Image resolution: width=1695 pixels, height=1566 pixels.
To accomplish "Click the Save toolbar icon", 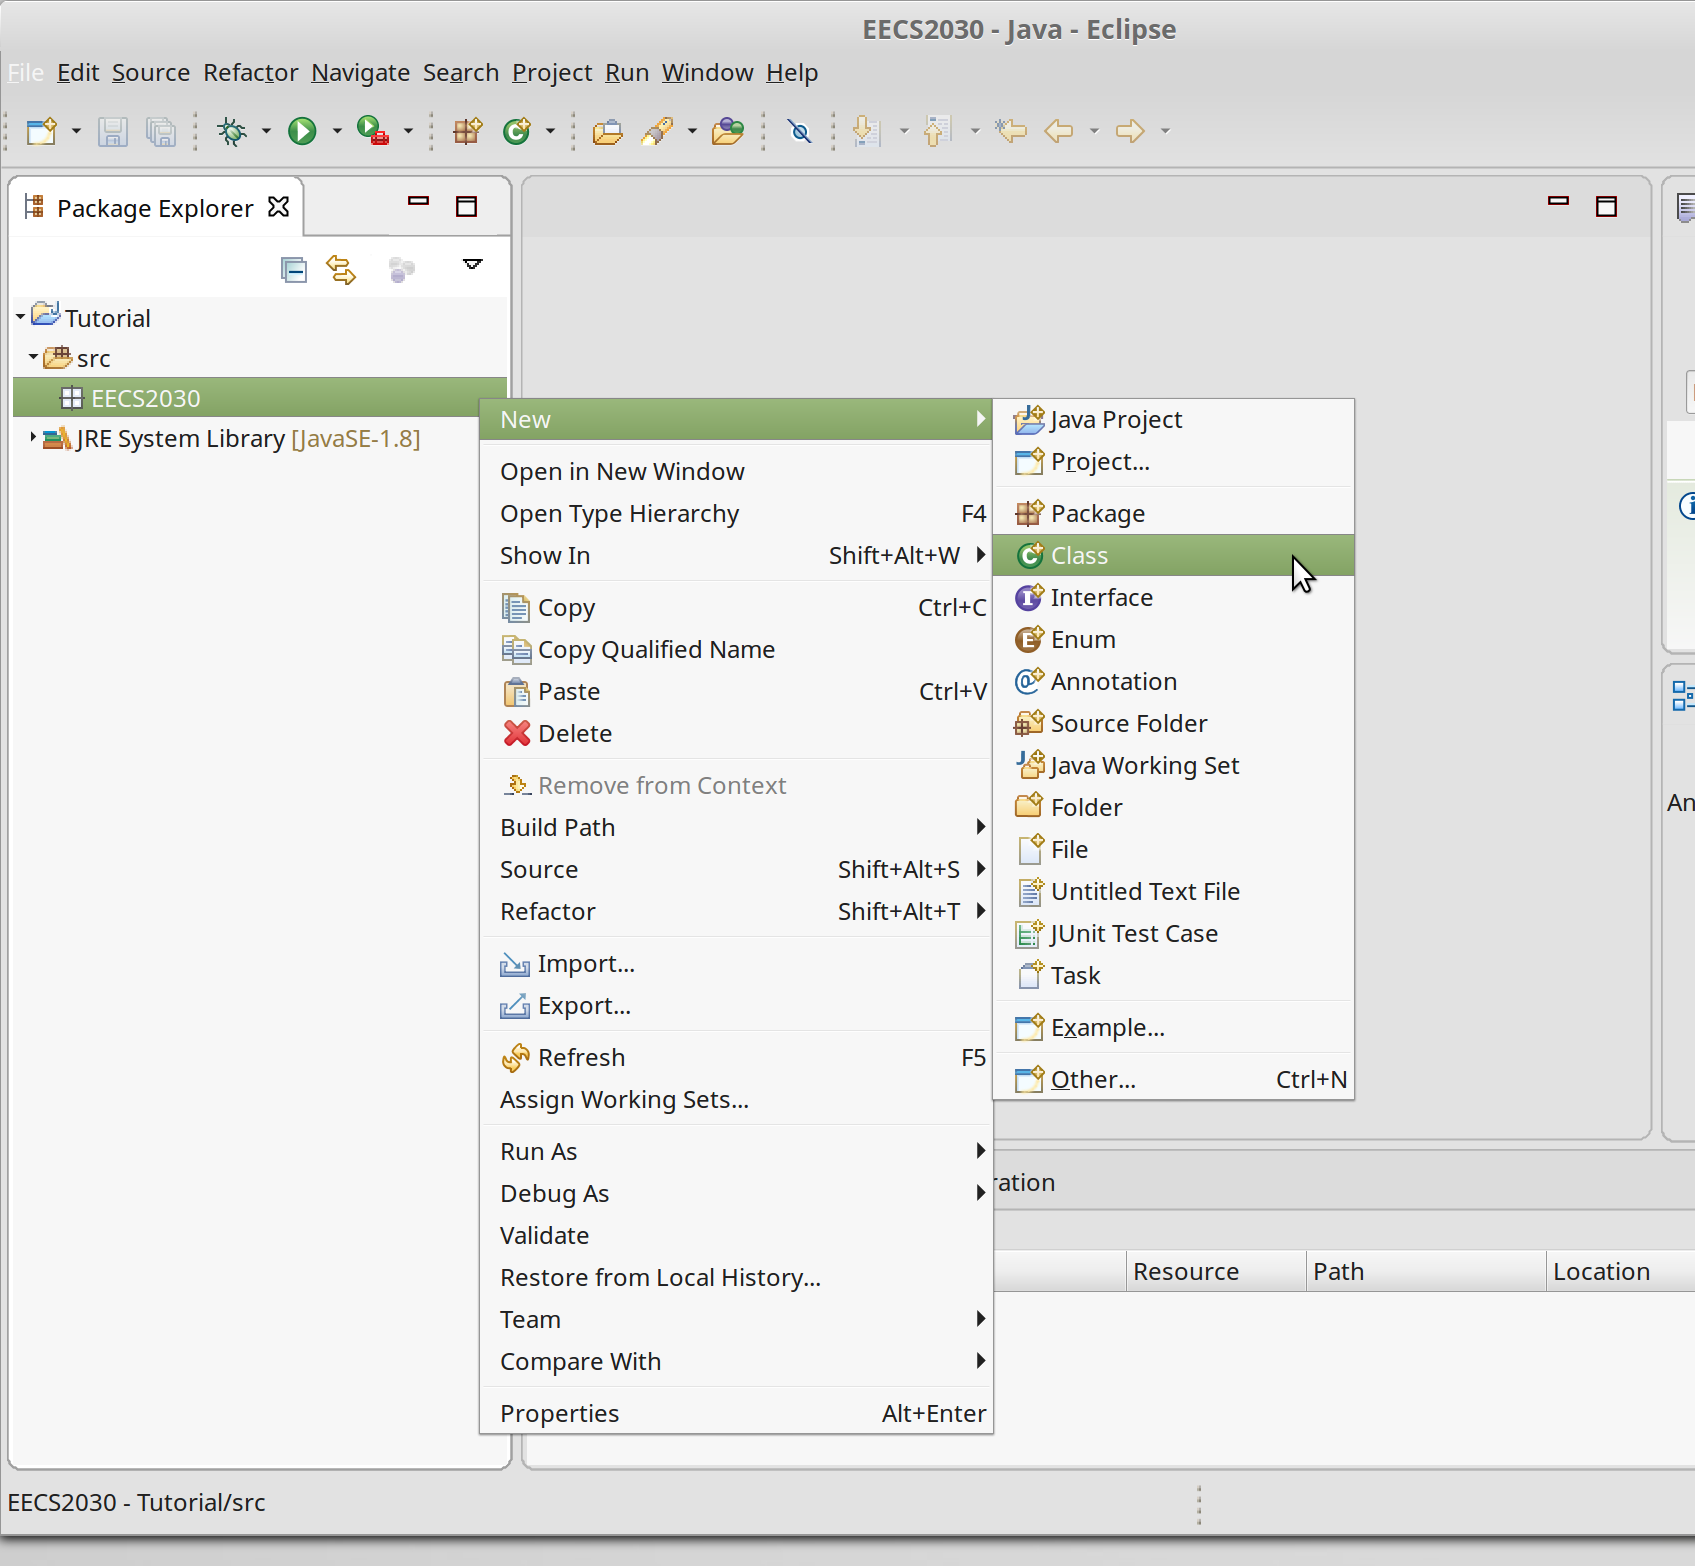I will [112, 131].
